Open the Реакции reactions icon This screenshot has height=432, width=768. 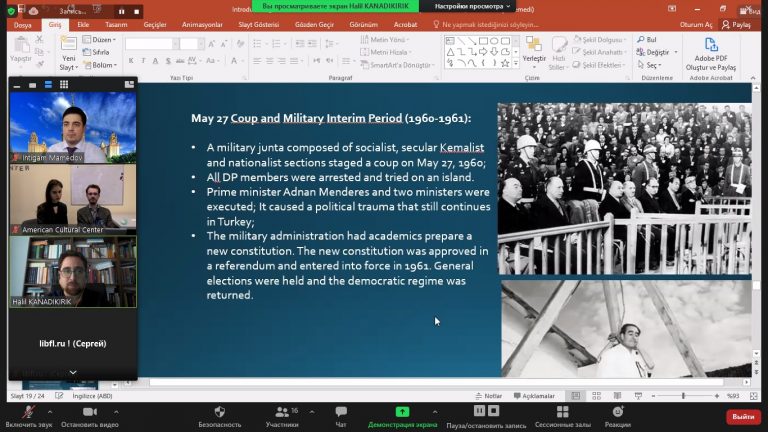[617, 412]
